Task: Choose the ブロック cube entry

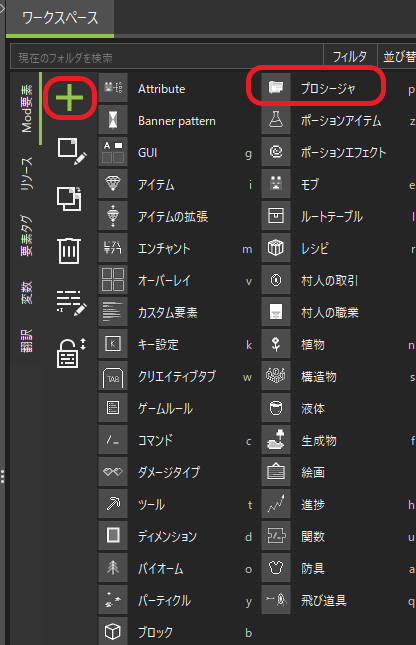Action: (x=177, y=632)
